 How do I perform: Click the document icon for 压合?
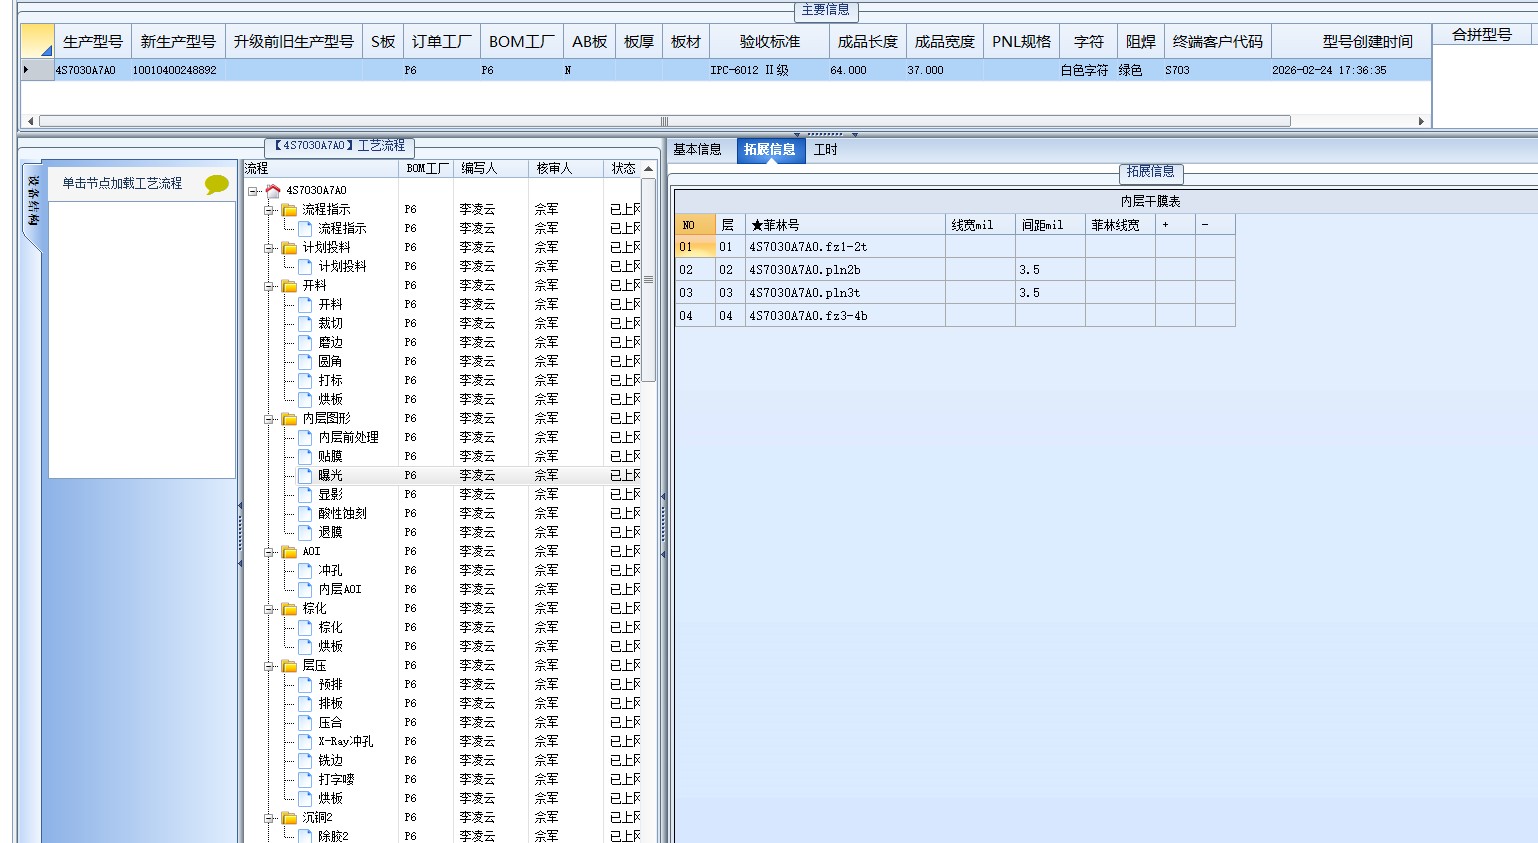coord(305,723)
